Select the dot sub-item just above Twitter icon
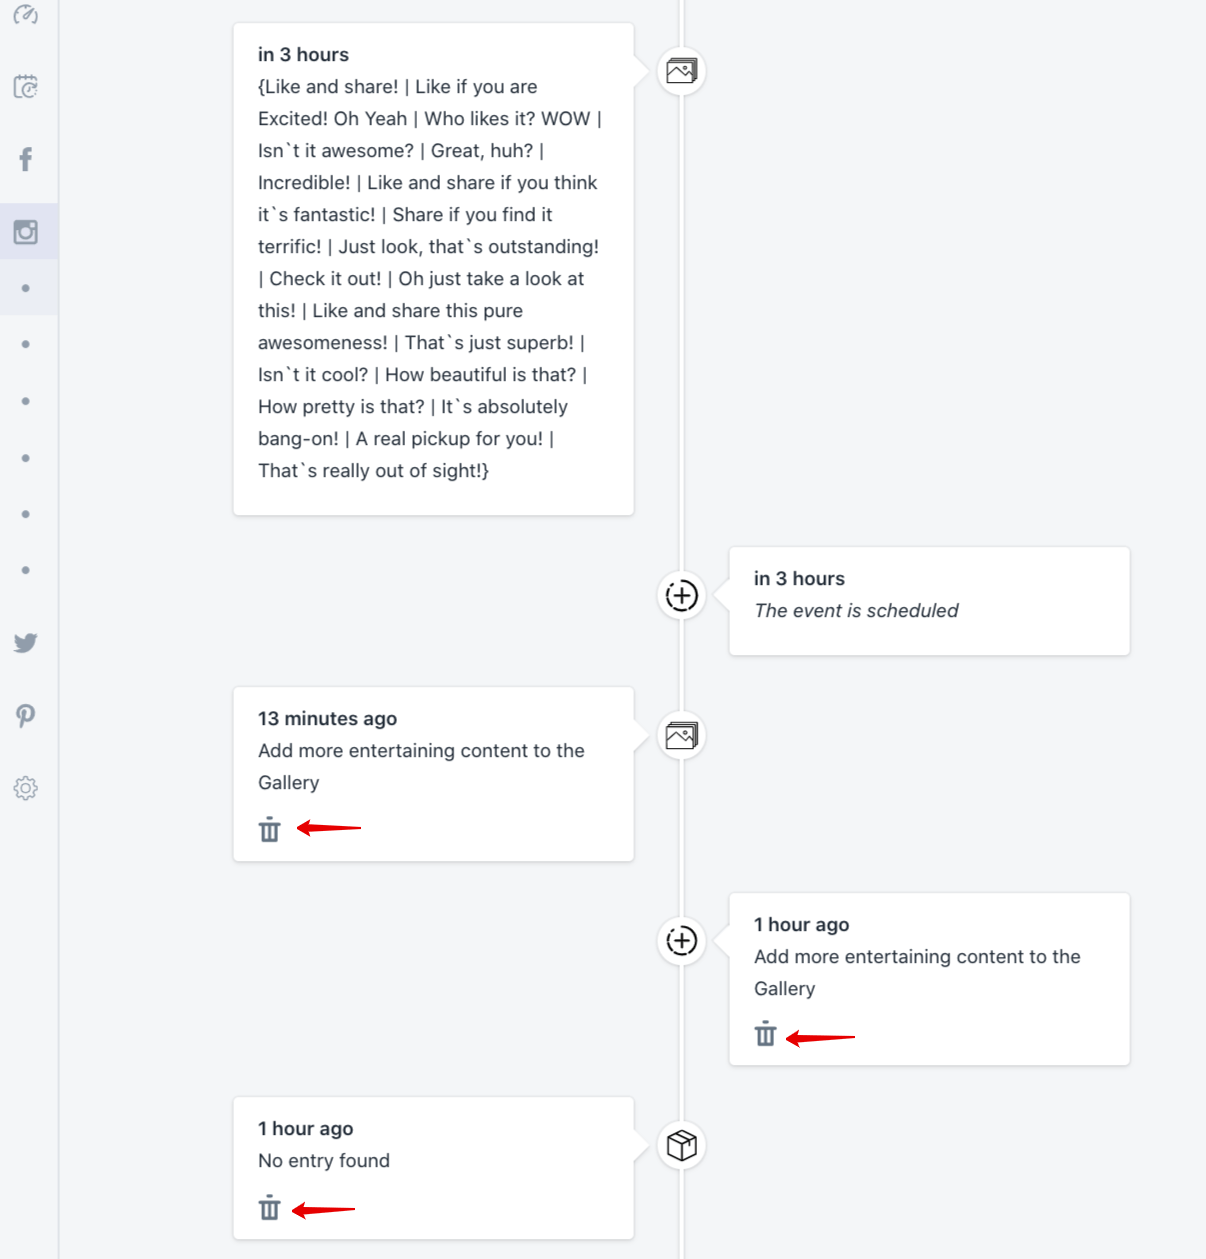This screenshot has height=1259, width=1206. point(26,570)
